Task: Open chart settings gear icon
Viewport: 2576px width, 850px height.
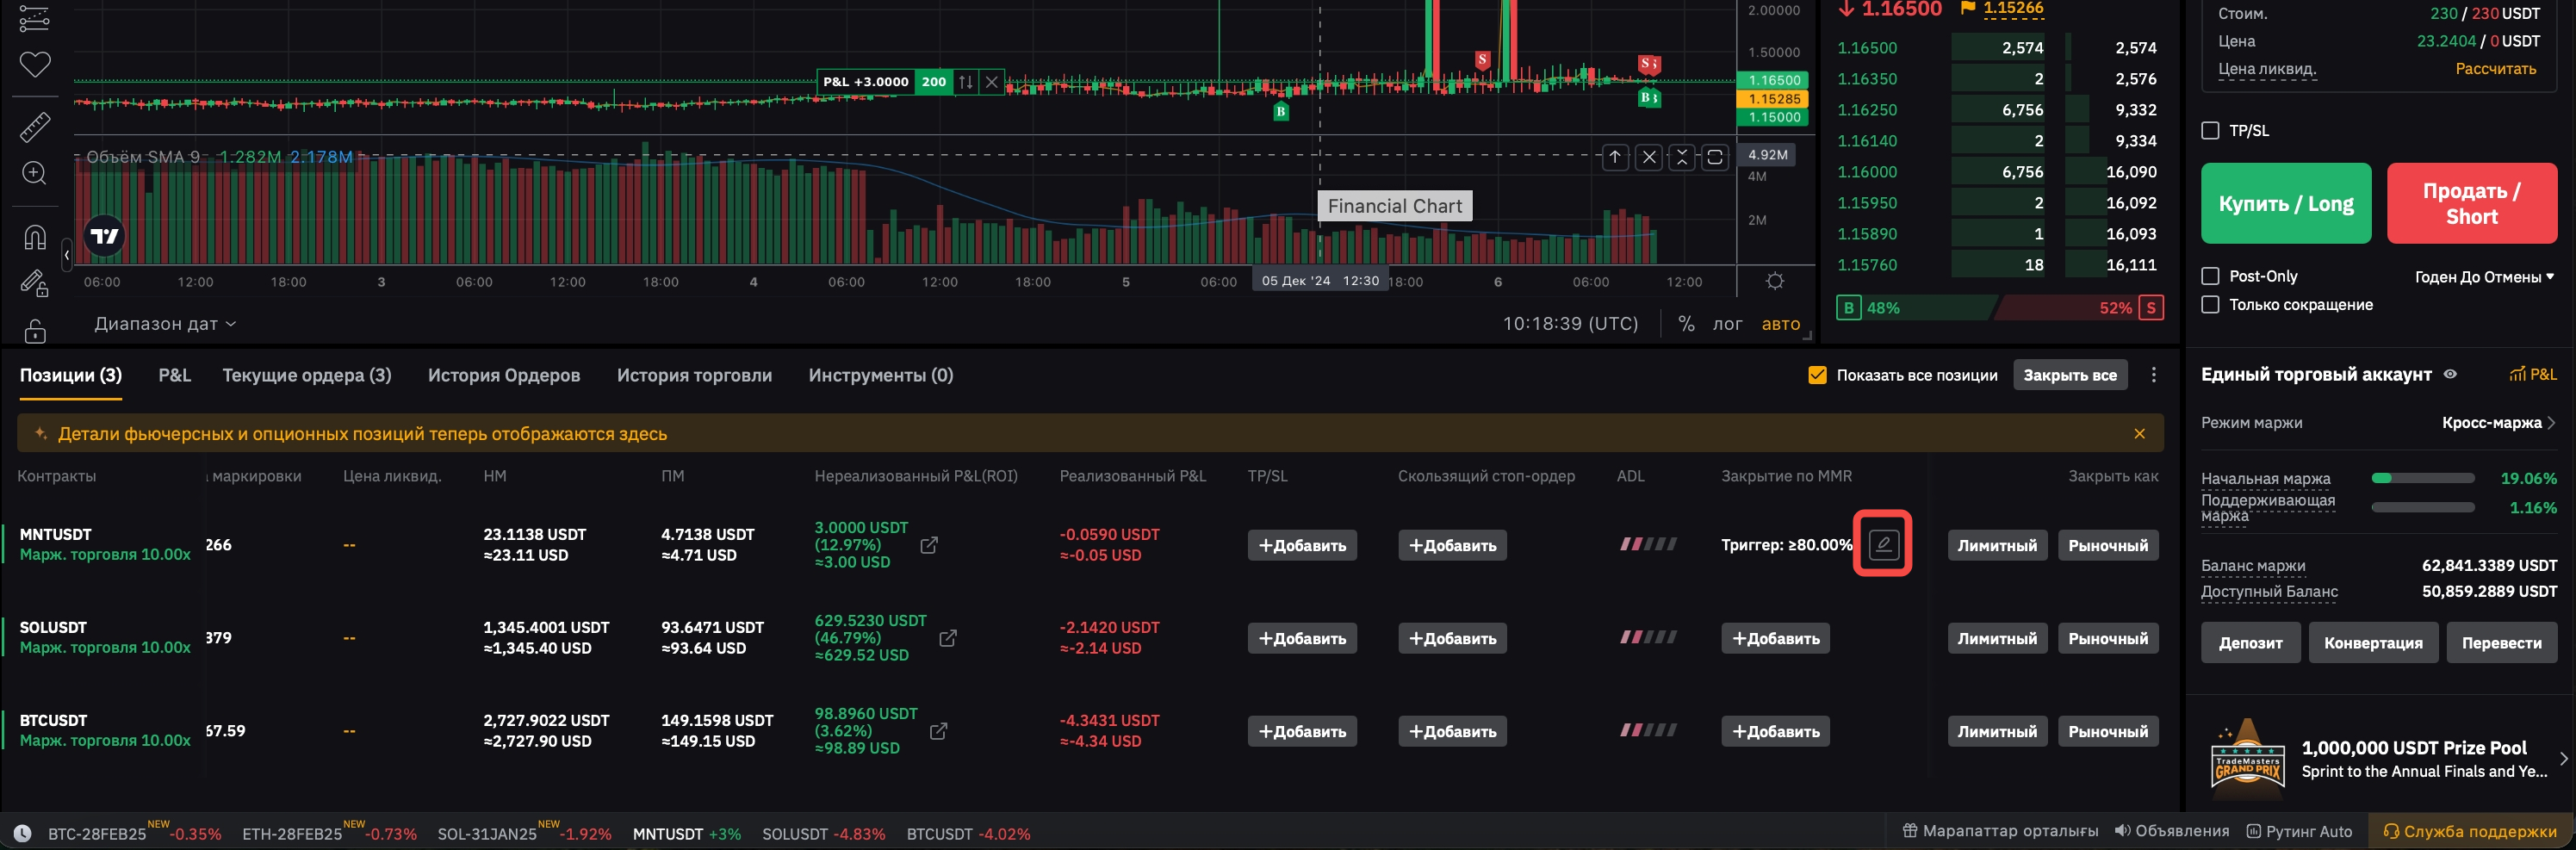Action: (1775, 282)
